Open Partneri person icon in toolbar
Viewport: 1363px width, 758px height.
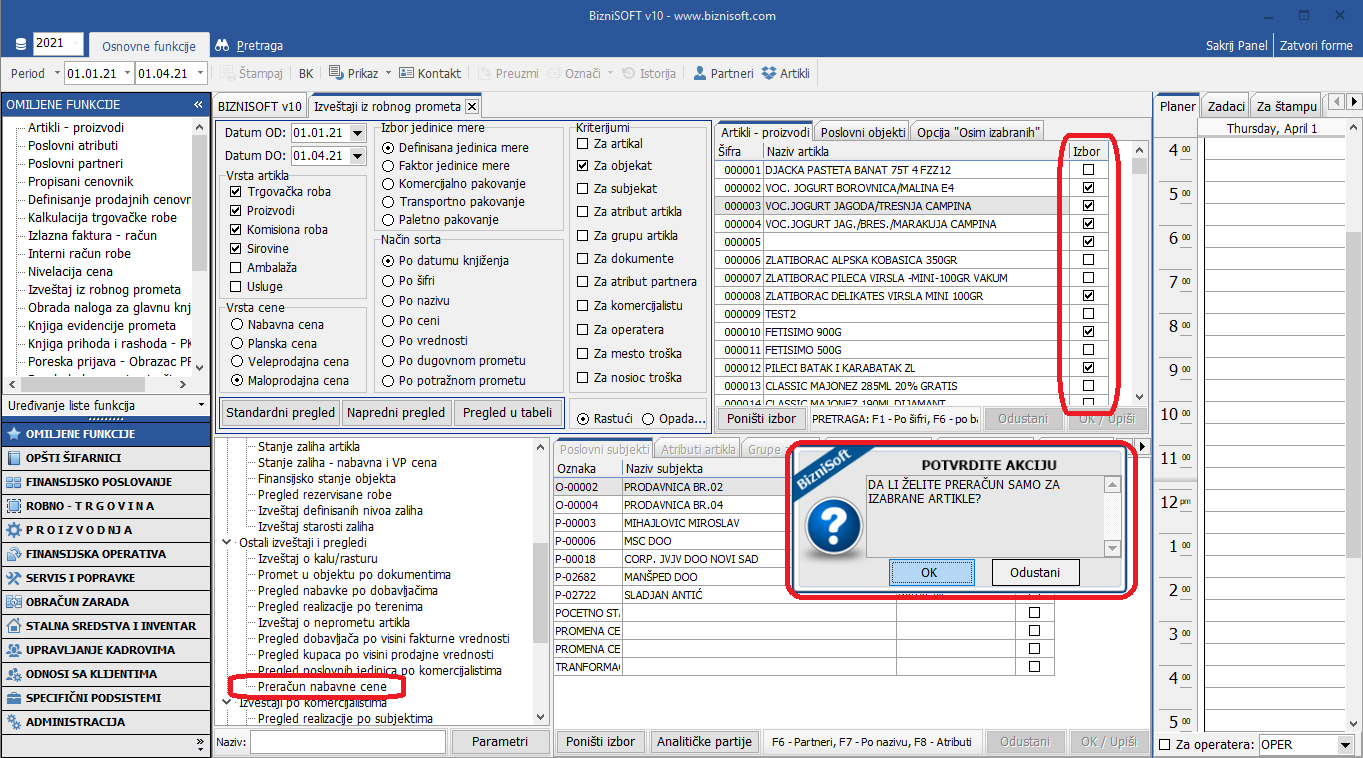(700, 73)
